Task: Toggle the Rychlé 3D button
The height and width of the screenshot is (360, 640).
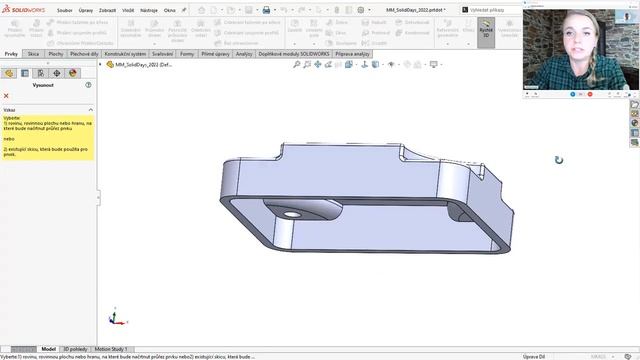Action: point(486,32)
